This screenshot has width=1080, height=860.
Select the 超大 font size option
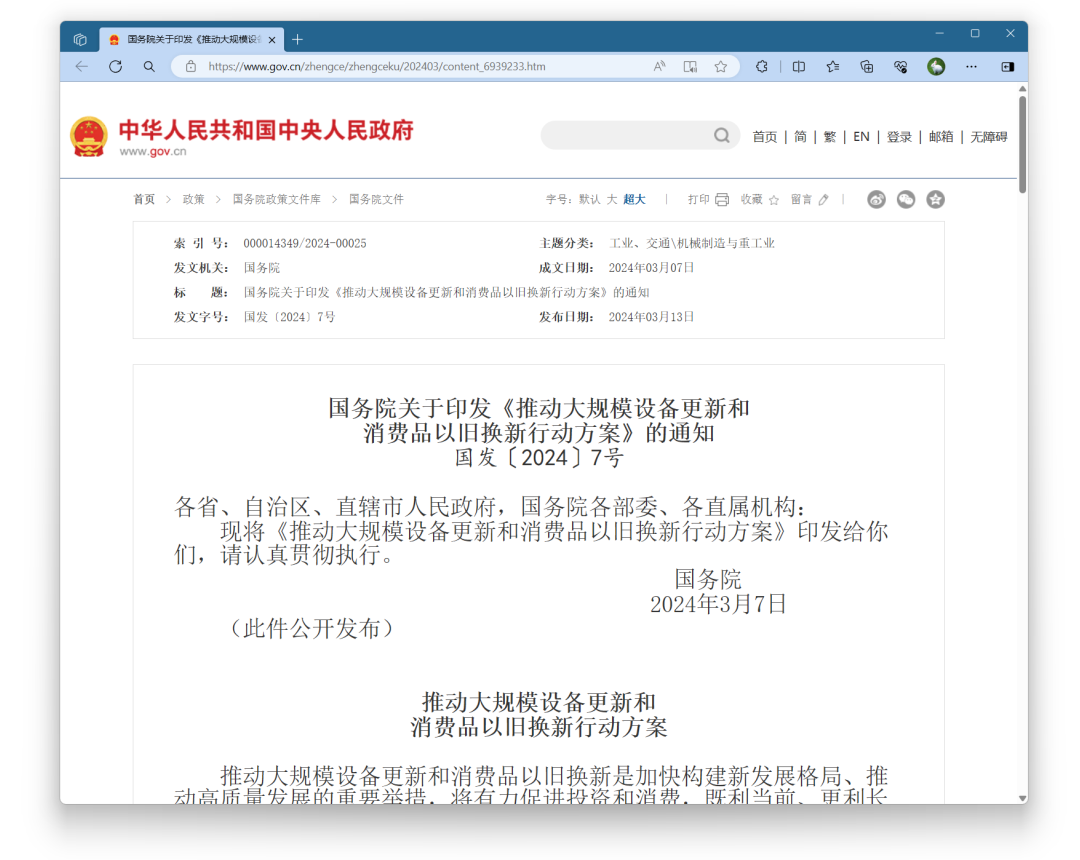pyautogui.click(x=634, y=200)
